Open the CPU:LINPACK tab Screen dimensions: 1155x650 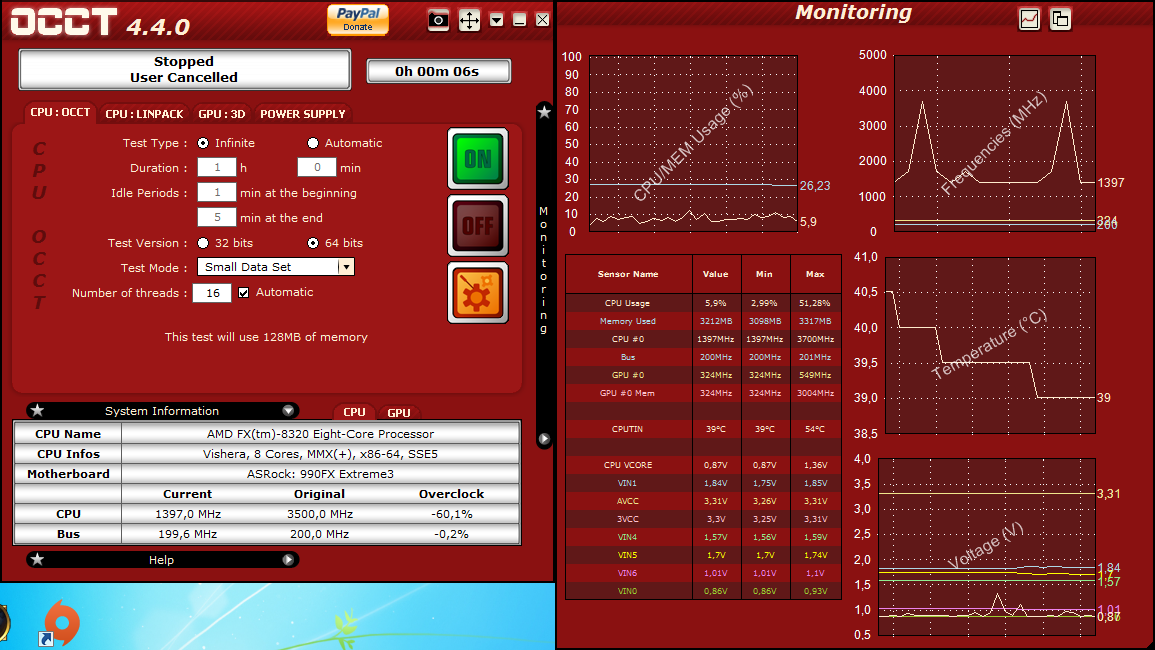coord(144,114)
